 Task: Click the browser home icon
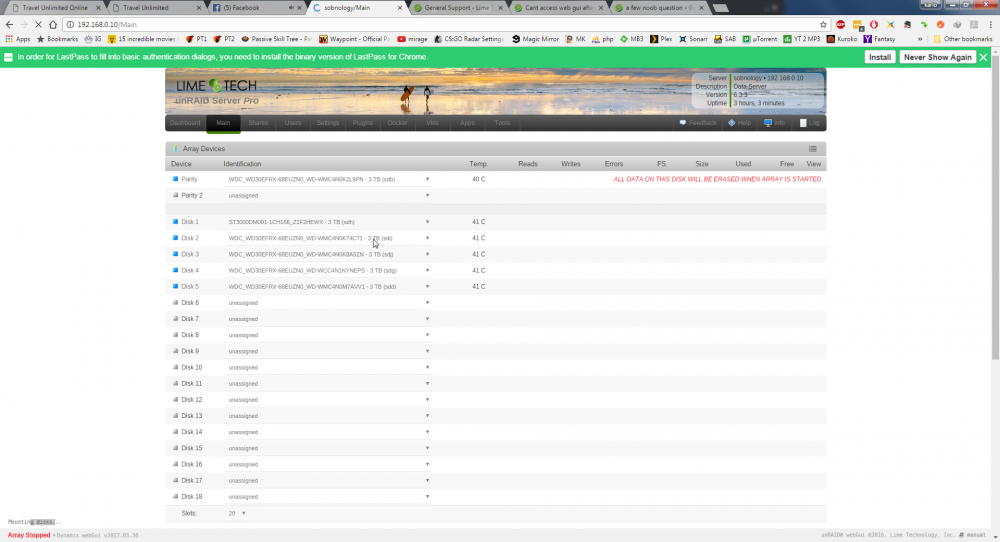53,24
